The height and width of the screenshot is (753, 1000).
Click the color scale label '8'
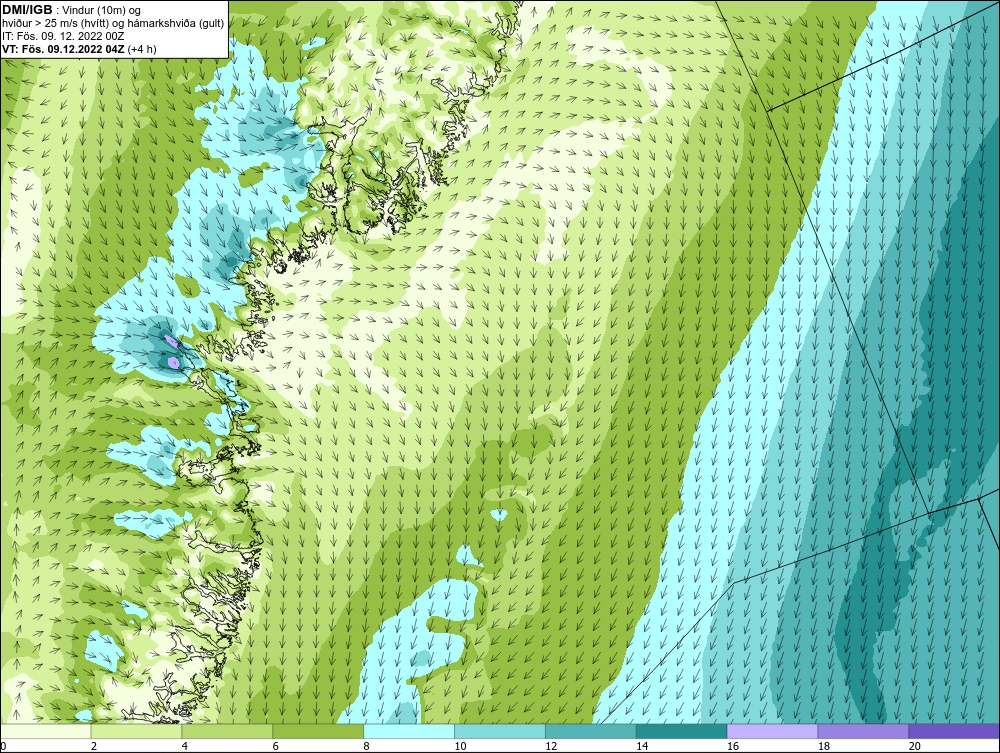point(367,746)
